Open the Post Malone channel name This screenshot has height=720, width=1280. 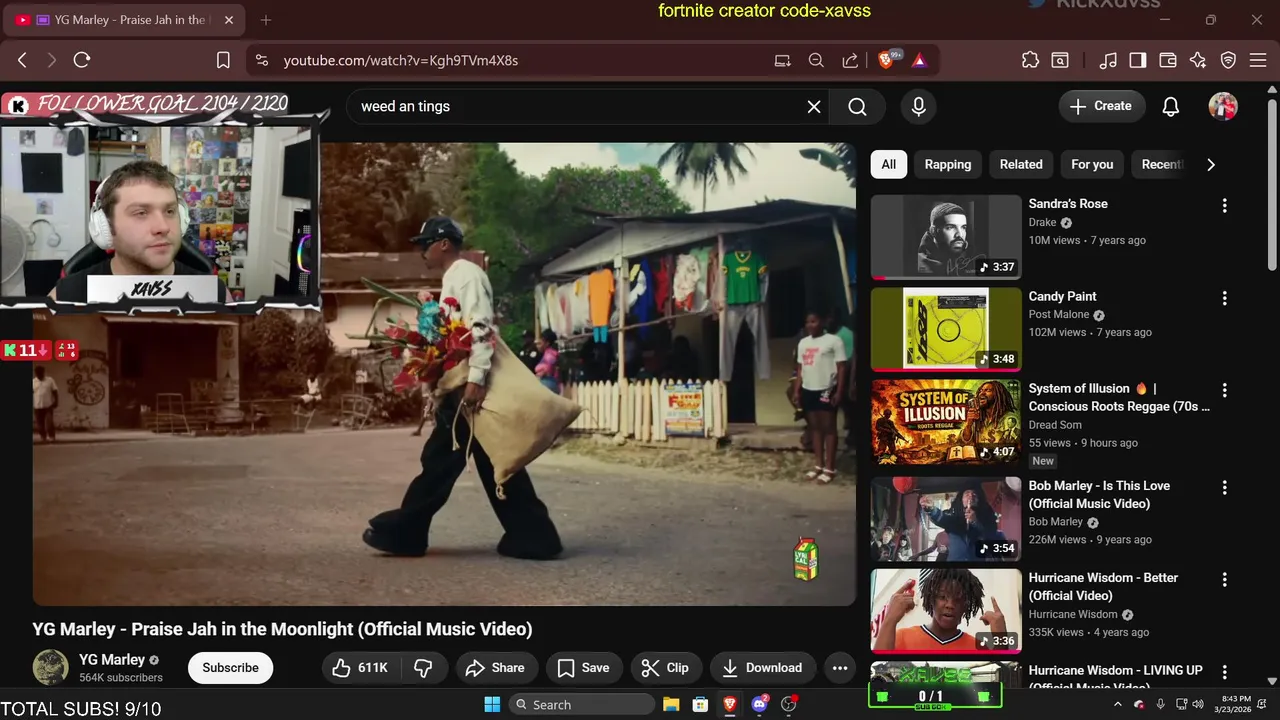click(1059, 314)
